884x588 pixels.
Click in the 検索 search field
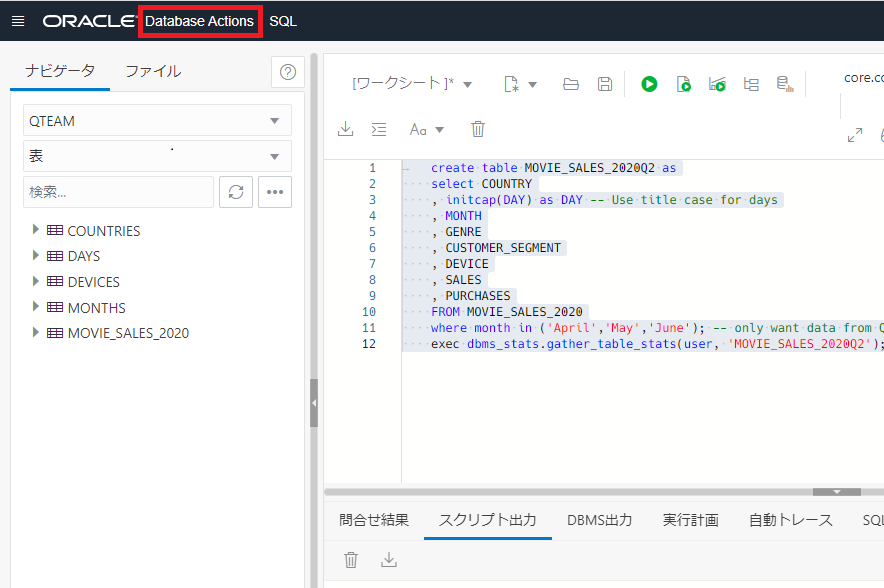point(118,192)
